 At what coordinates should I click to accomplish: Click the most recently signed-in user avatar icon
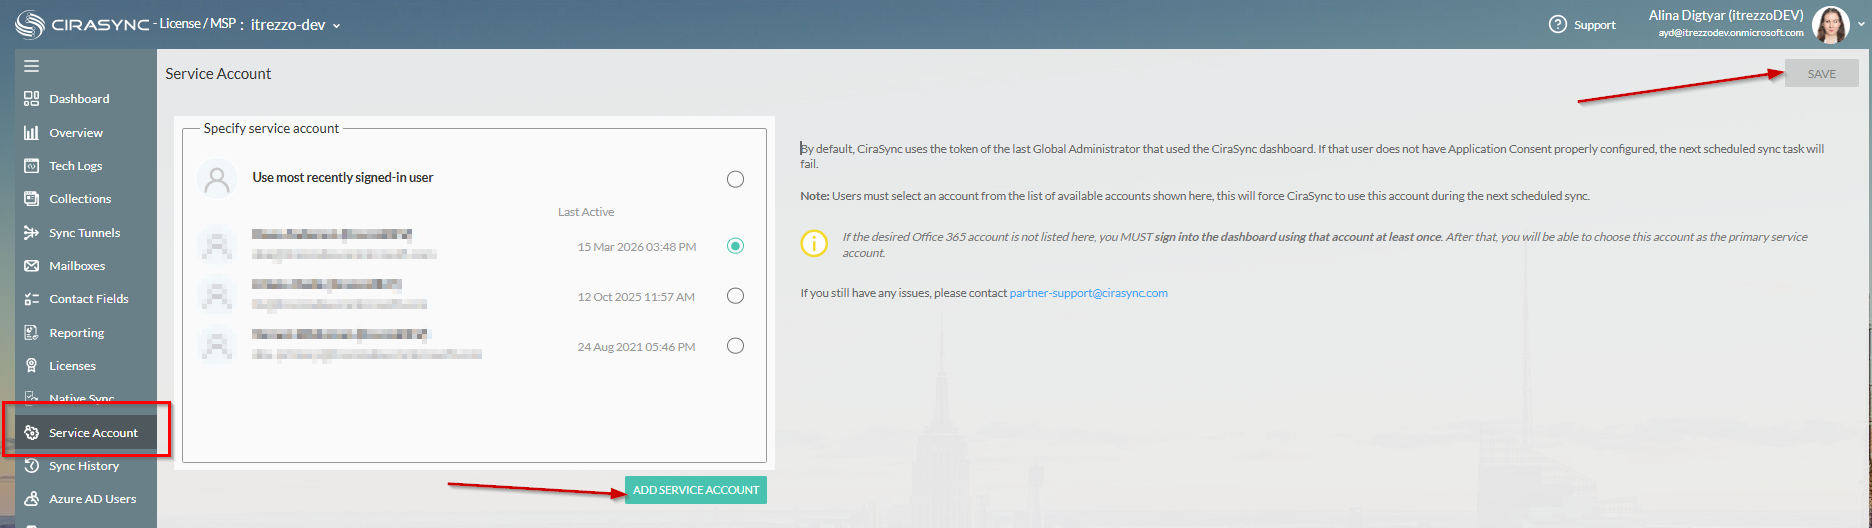click(x=217, y=179)
